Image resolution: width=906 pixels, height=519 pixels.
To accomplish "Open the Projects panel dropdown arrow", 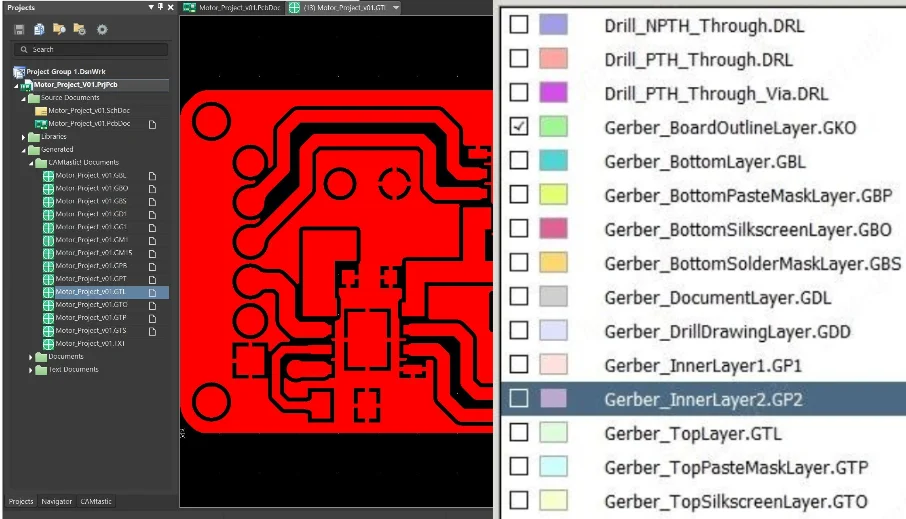I will pos(150,8).
